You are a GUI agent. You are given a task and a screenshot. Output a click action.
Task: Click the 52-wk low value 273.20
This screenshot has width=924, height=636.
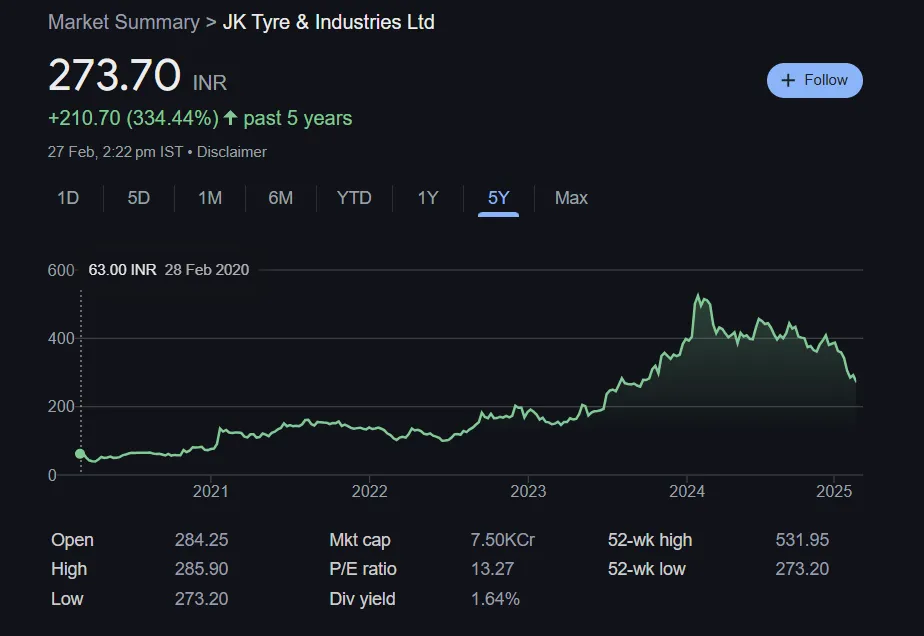coord(802,569)
